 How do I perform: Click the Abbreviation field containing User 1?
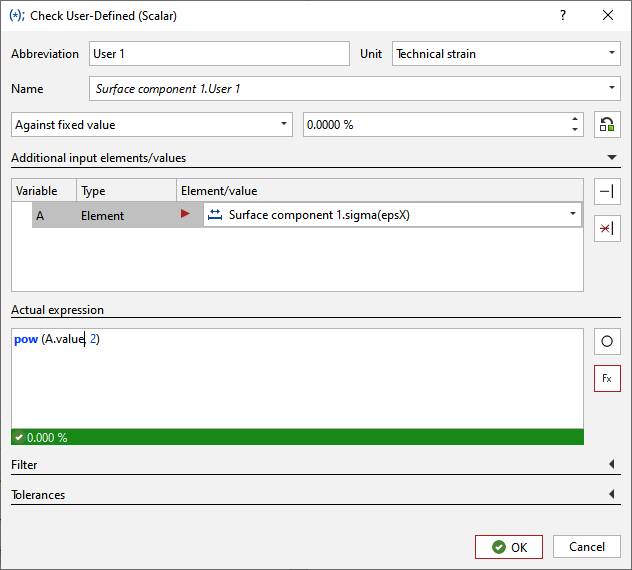click(x=218, y=54)
